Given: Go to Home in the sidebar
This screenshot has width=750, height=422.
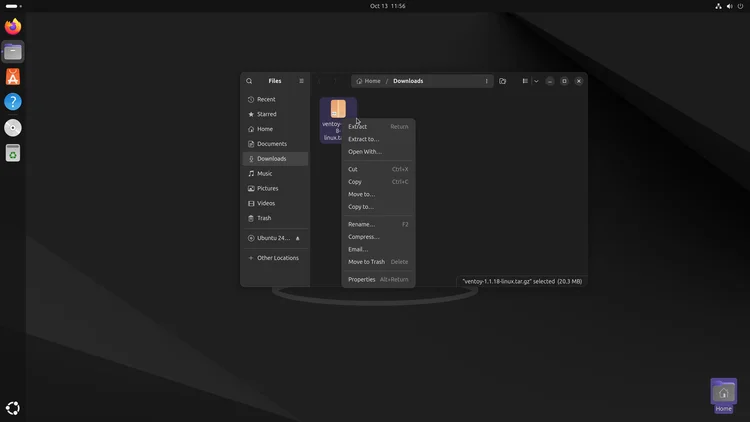Looking at the screenshot, I should point(275,129).
